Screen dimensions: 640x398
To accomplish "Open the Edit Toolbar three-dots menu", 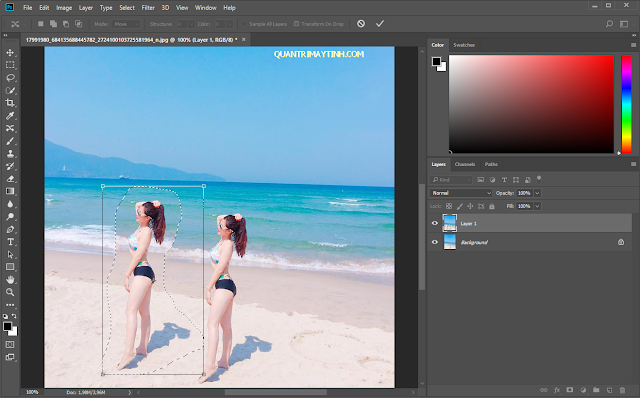I will (x=10, y=305).
